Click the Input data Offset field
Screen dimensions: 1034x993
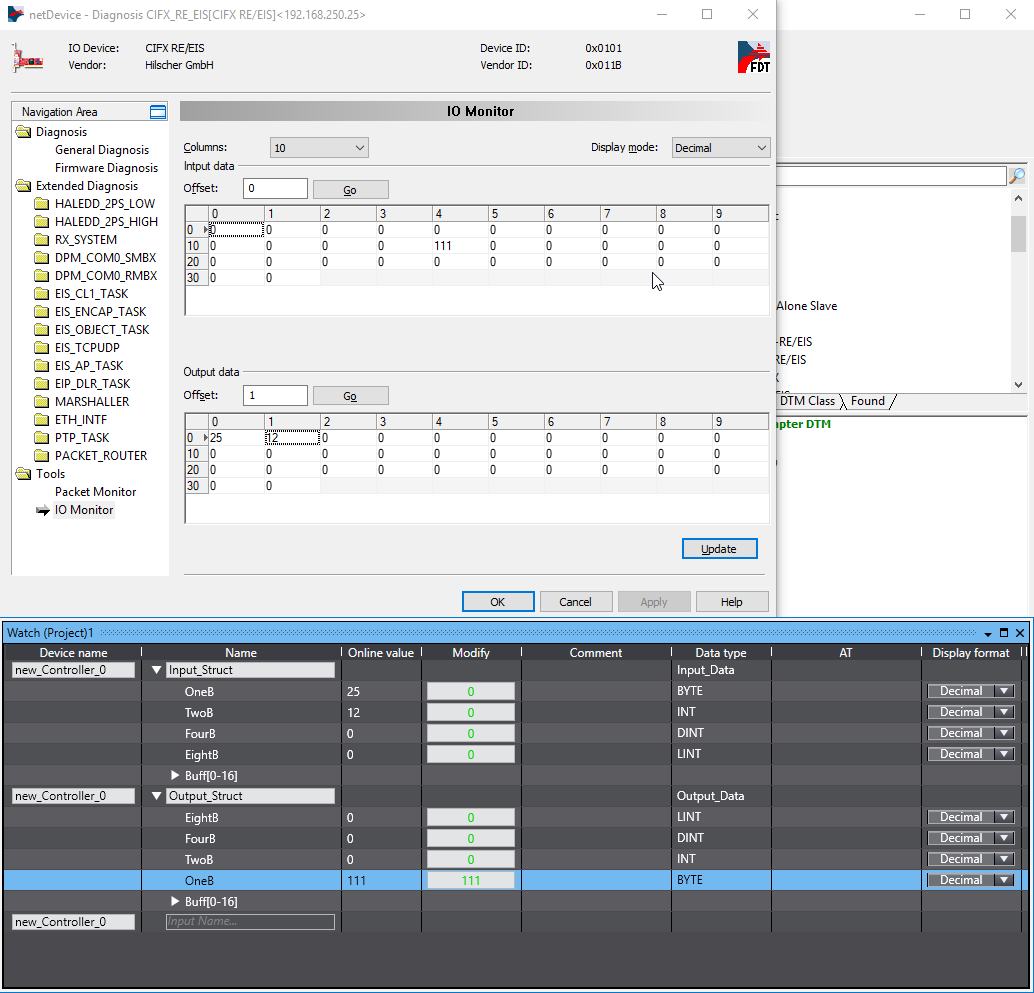tap(275, 188)
